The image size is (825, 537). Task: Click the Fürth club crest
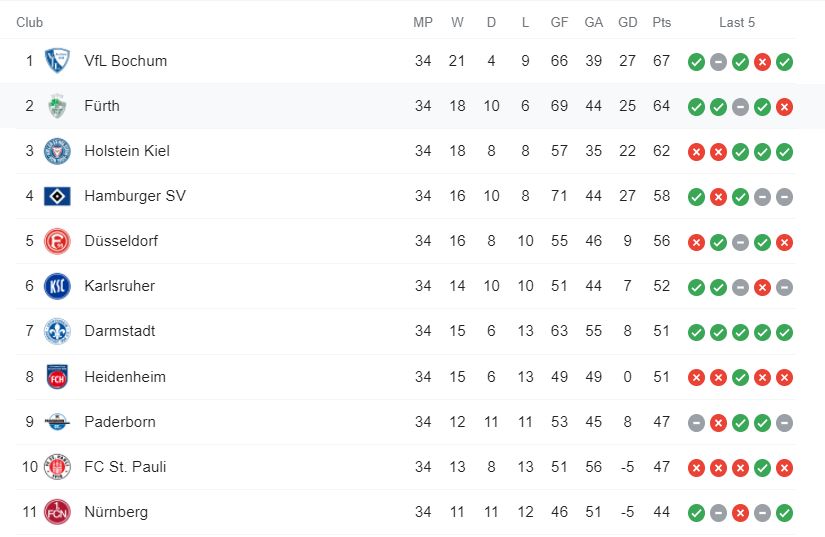click(x=57, y=106)
